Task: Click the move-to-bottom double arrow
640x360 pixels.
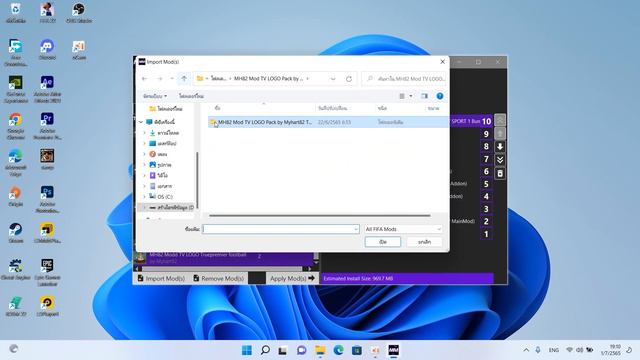Action: point(500,160)
